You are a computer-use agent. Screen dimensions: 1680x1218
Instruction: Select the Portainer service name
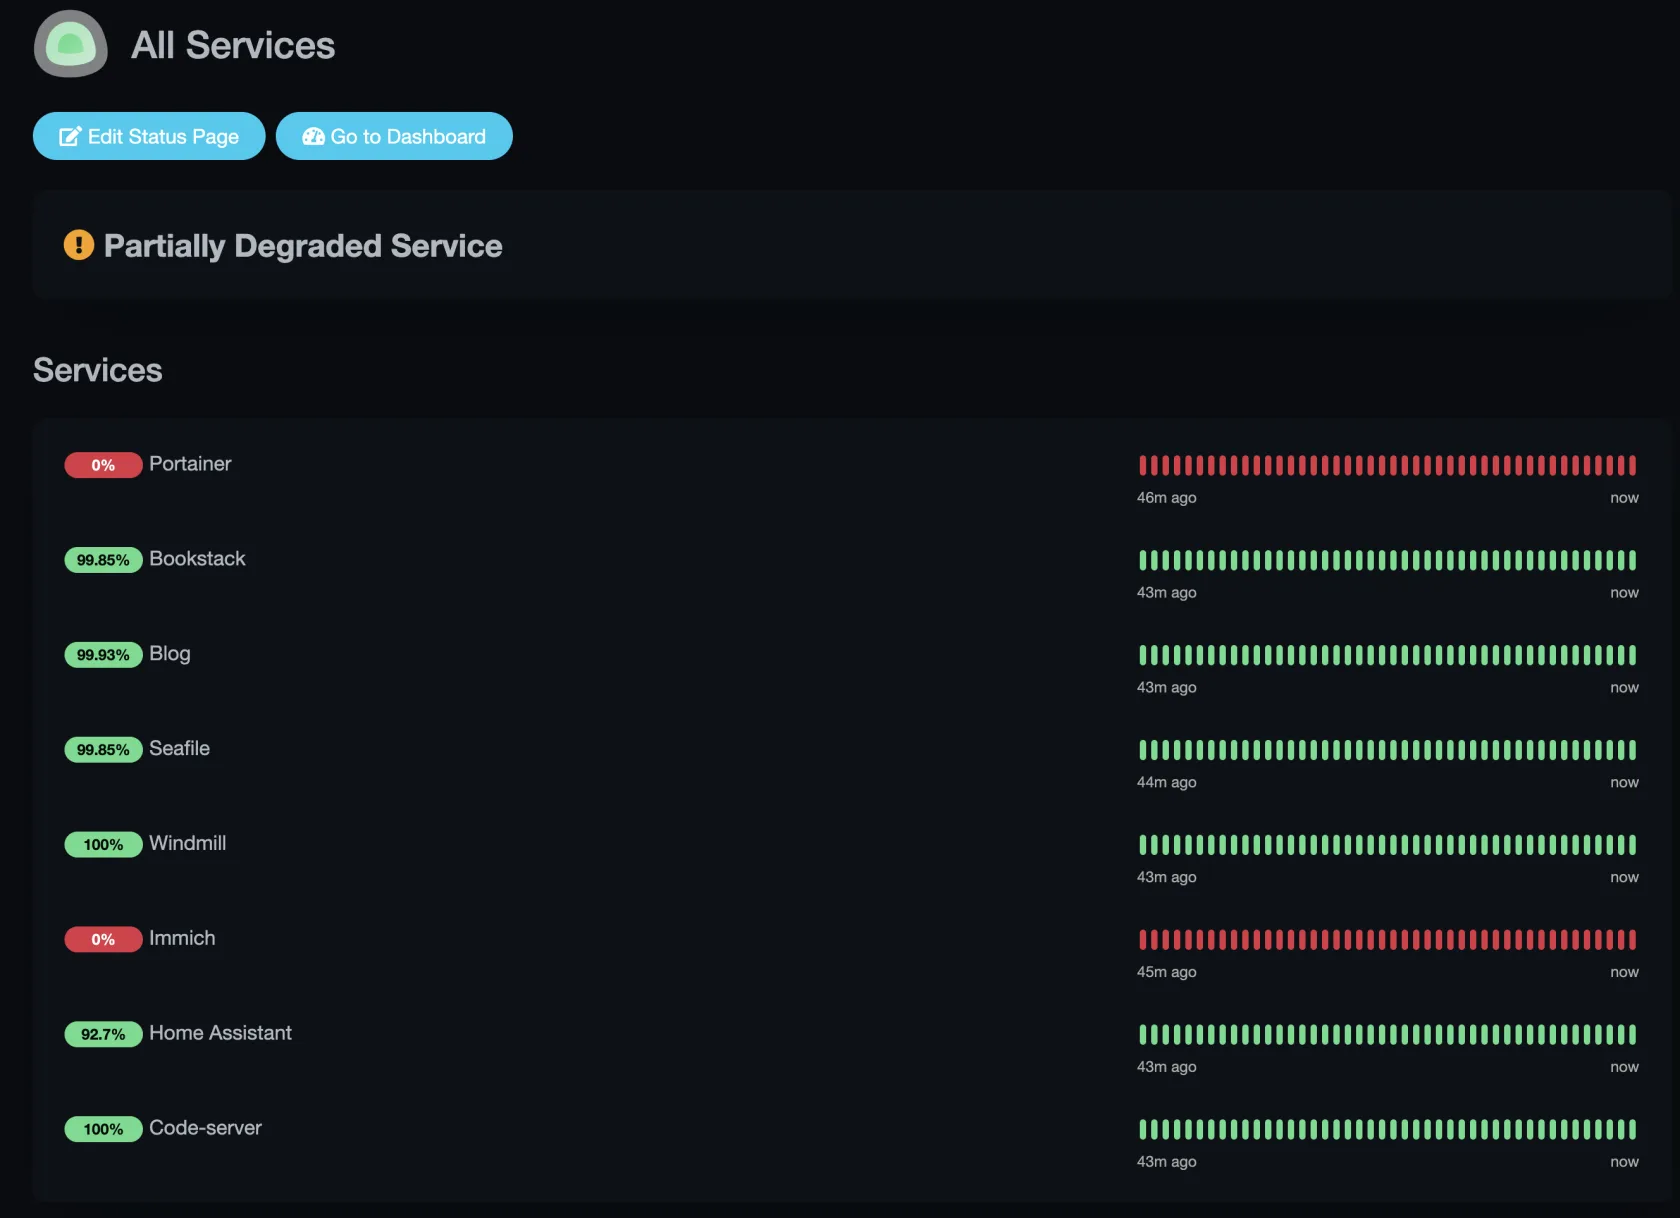(x=189, y=464)
